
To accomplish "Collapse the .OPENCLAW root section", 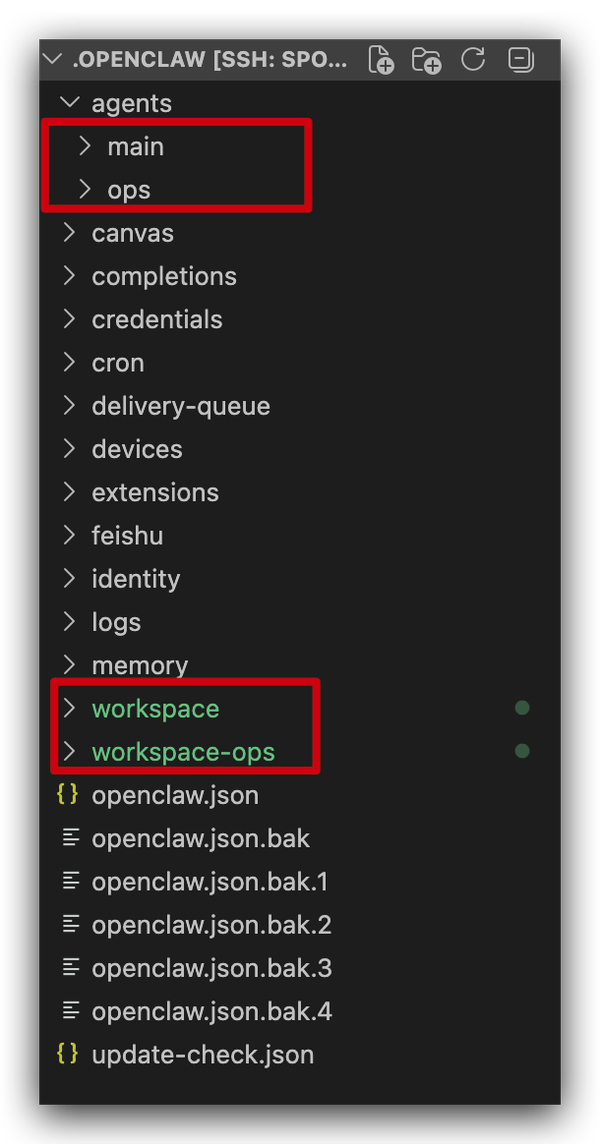I will pyautogui.click(x=54, y=60).
